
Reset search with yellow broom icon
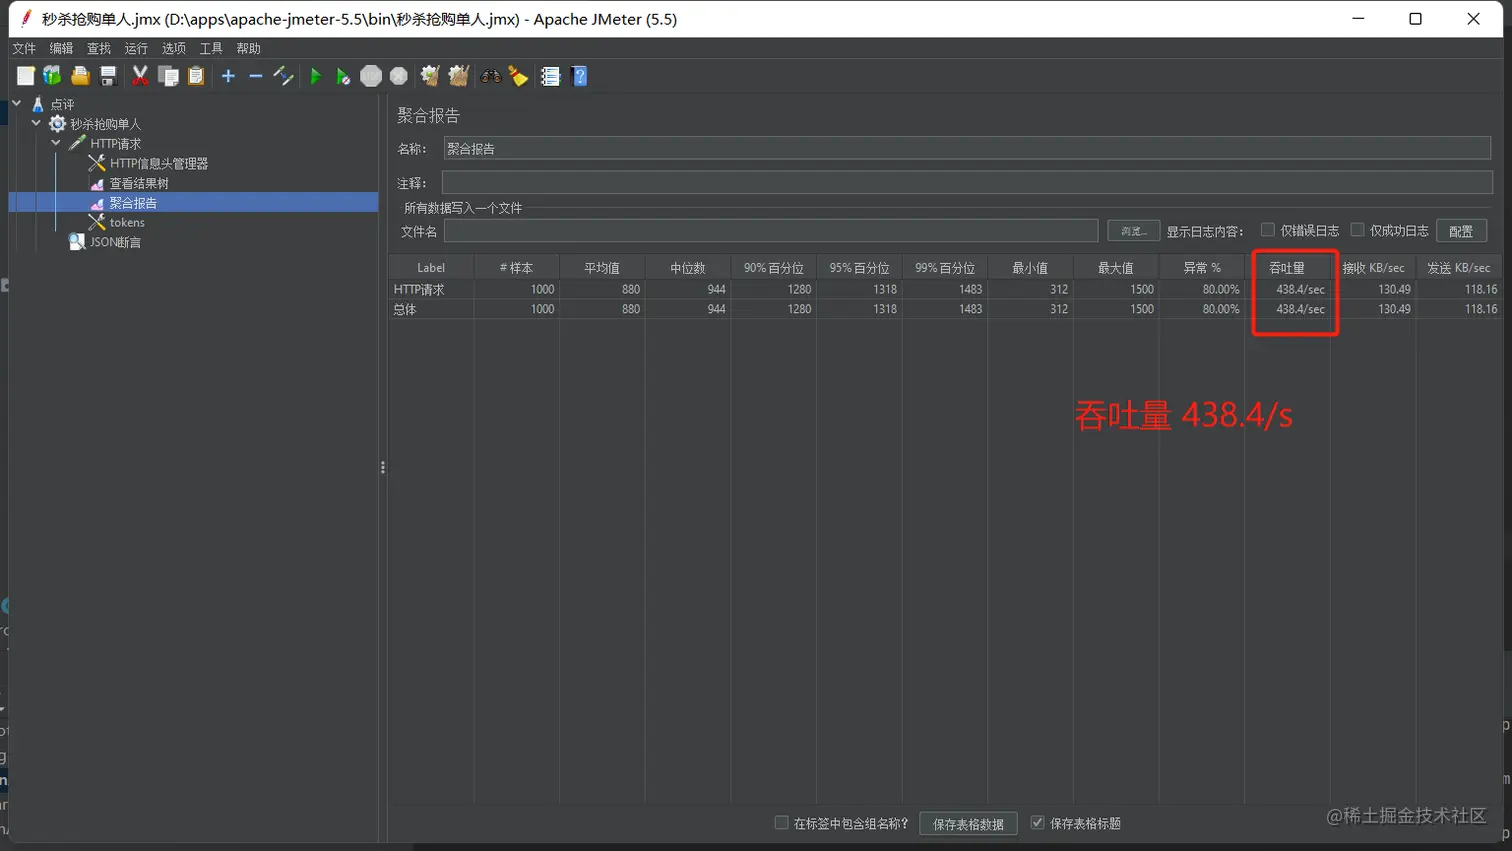pos(518,76)
